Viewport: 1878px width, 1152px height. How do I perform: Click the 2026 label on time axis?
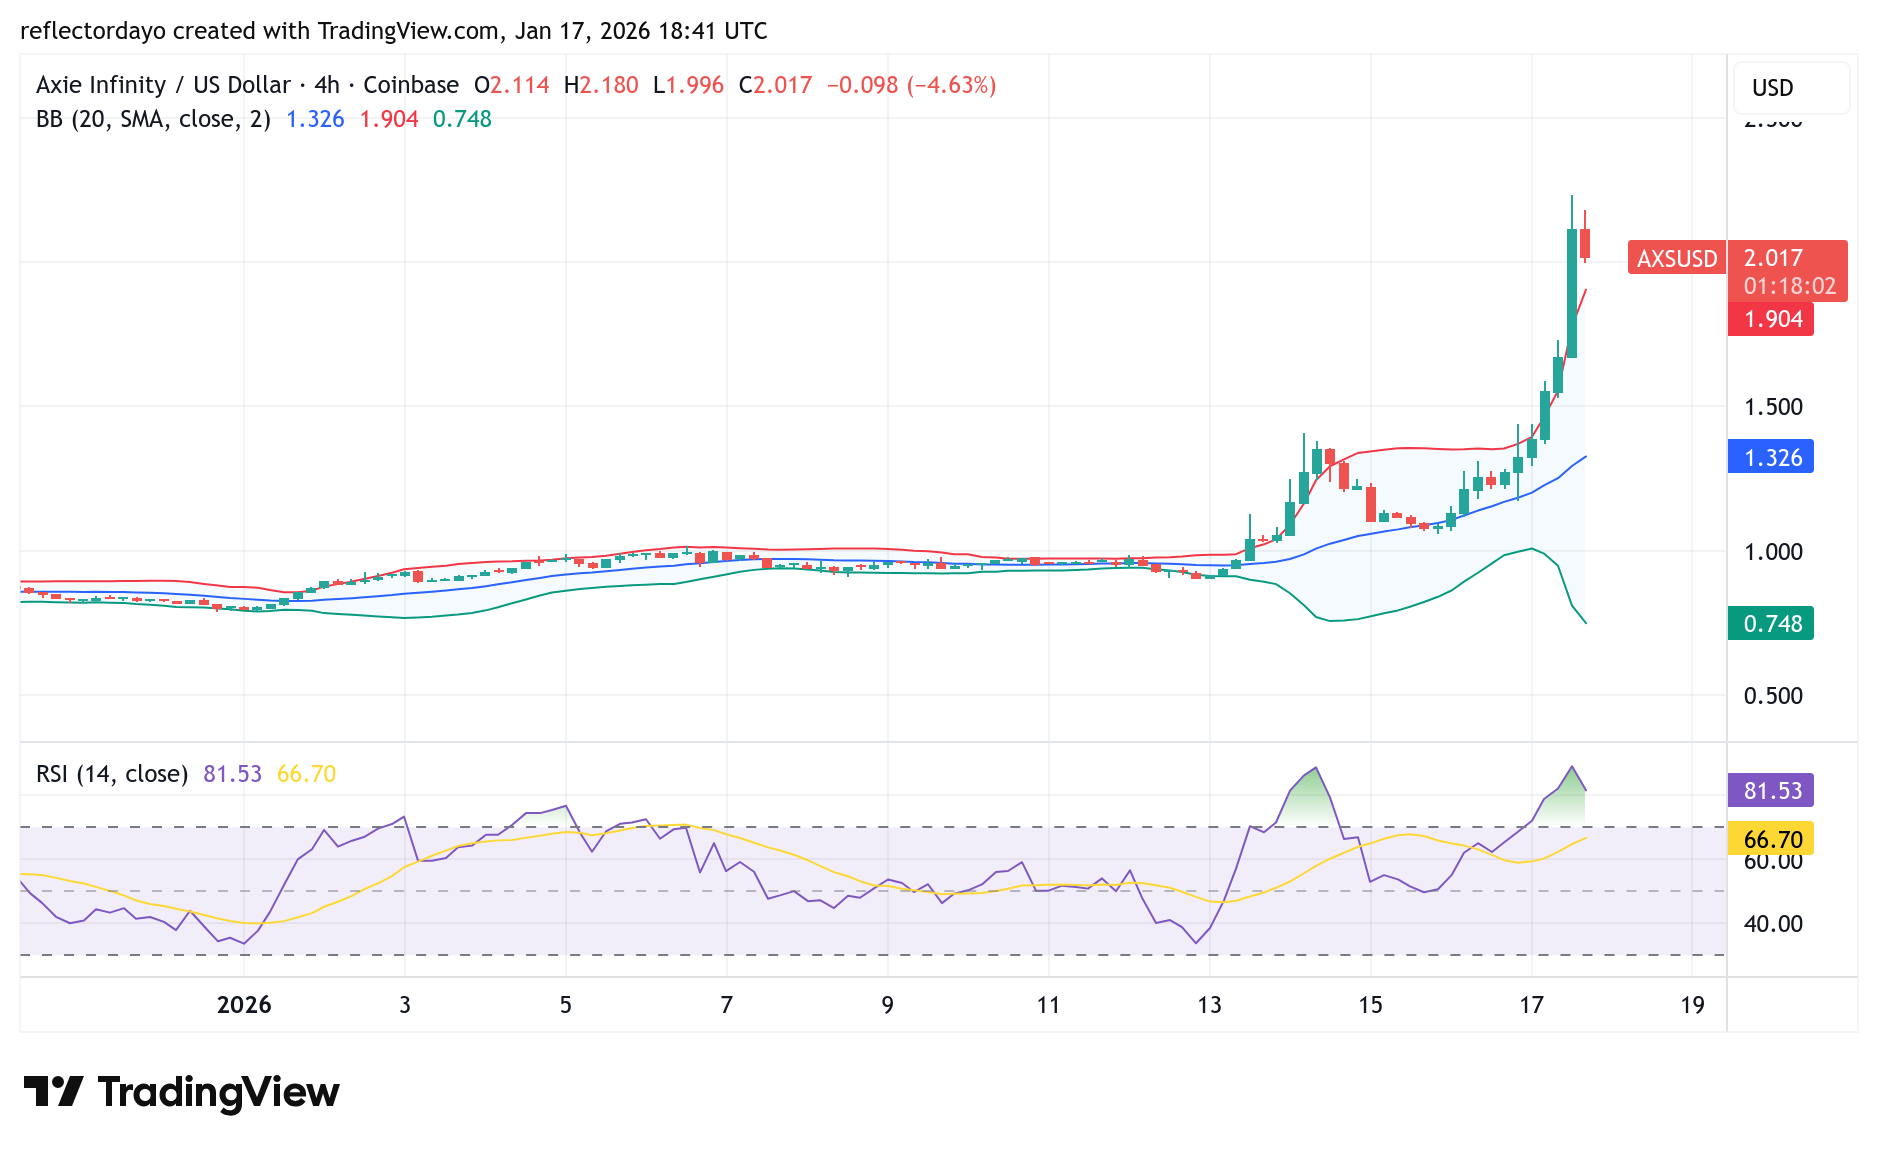tap(244, 1005)
